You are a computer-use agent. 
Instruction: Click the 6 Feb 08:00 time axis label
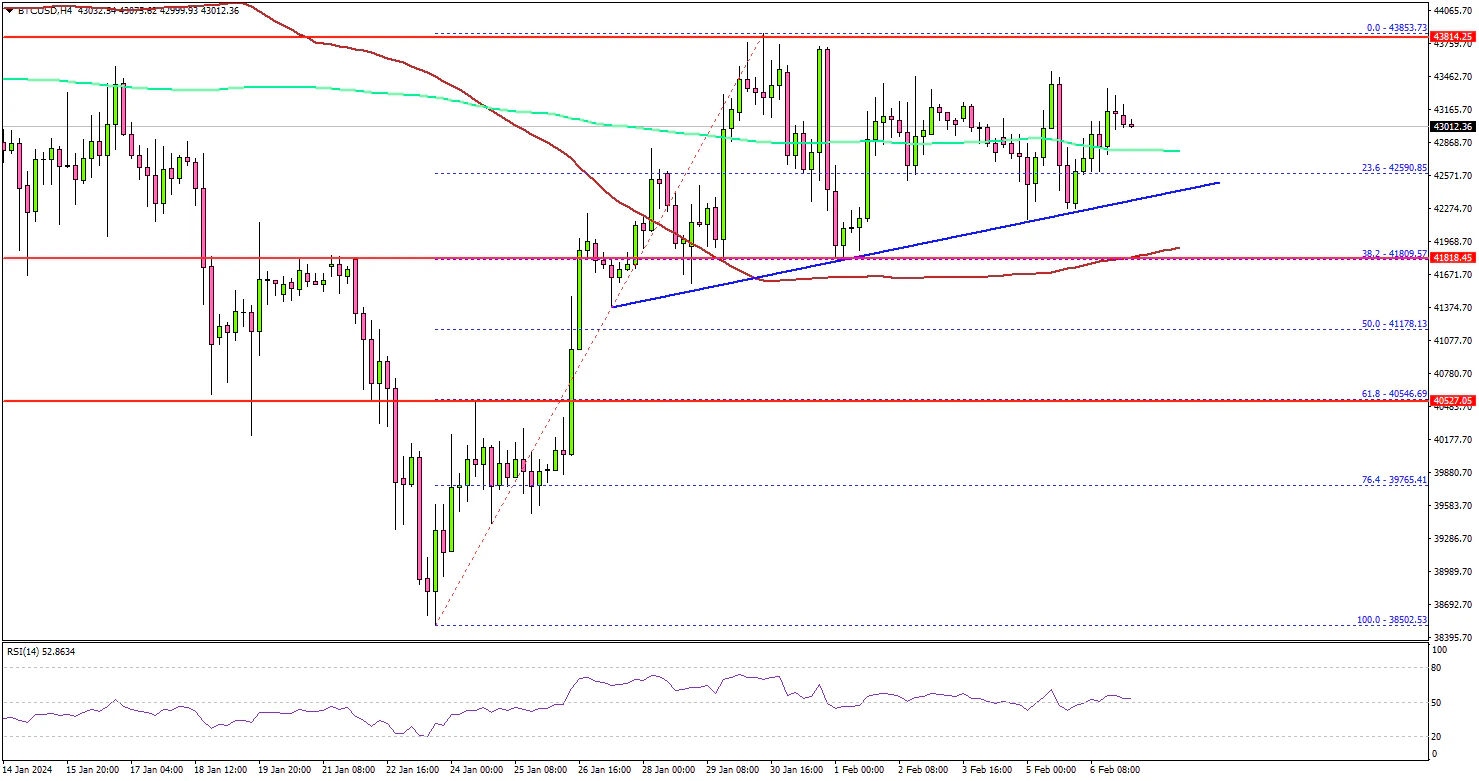coord(1115,770)
